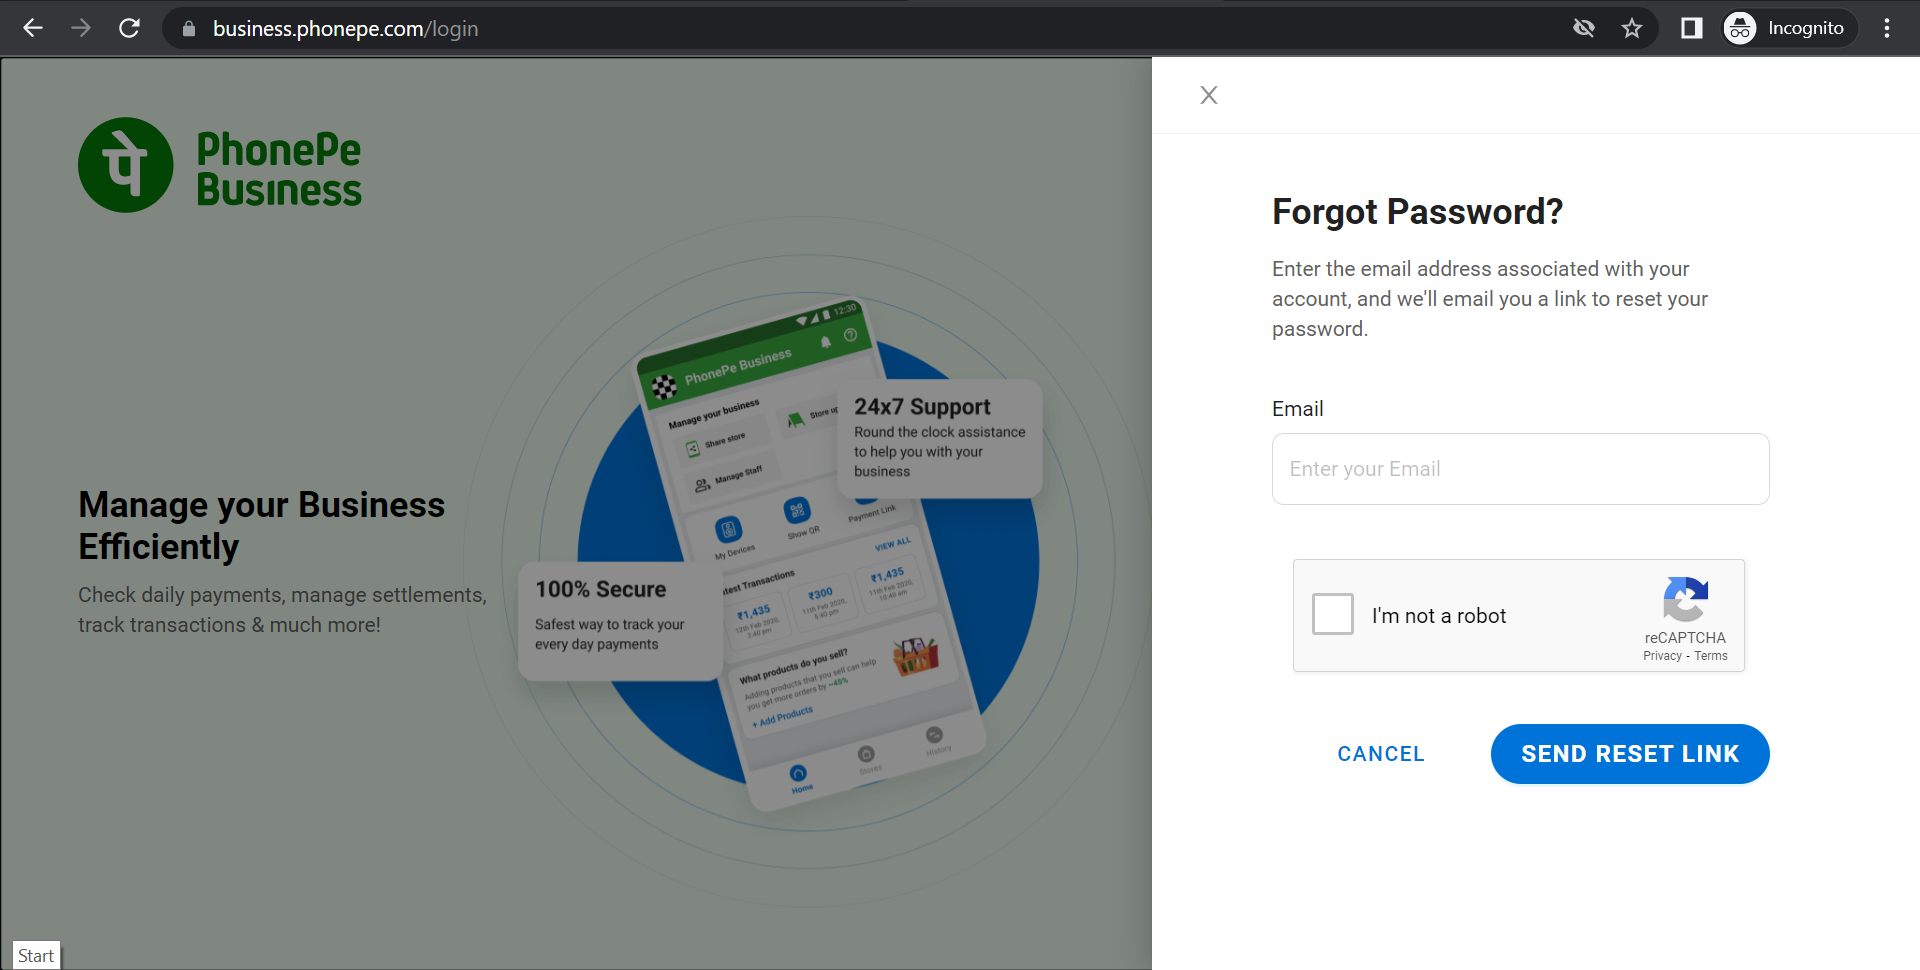Screen dimensions: 1920x970
Task: Click the crossed-eye tracking protection icon
Action: [1584, 28]
